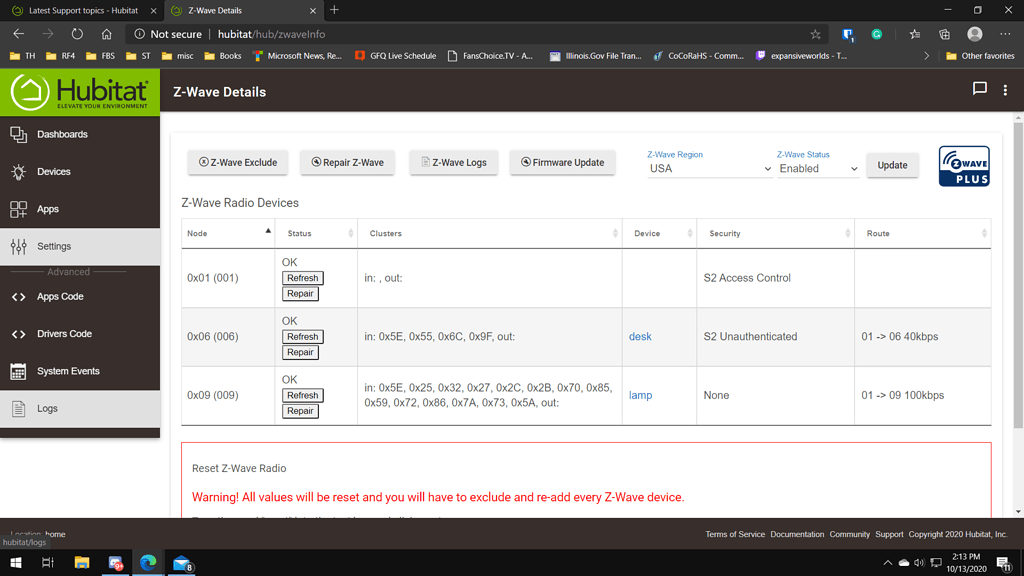Open Z-Wave Region dropdown
This screenshot has width=1024, height=576.
[709, 168]
